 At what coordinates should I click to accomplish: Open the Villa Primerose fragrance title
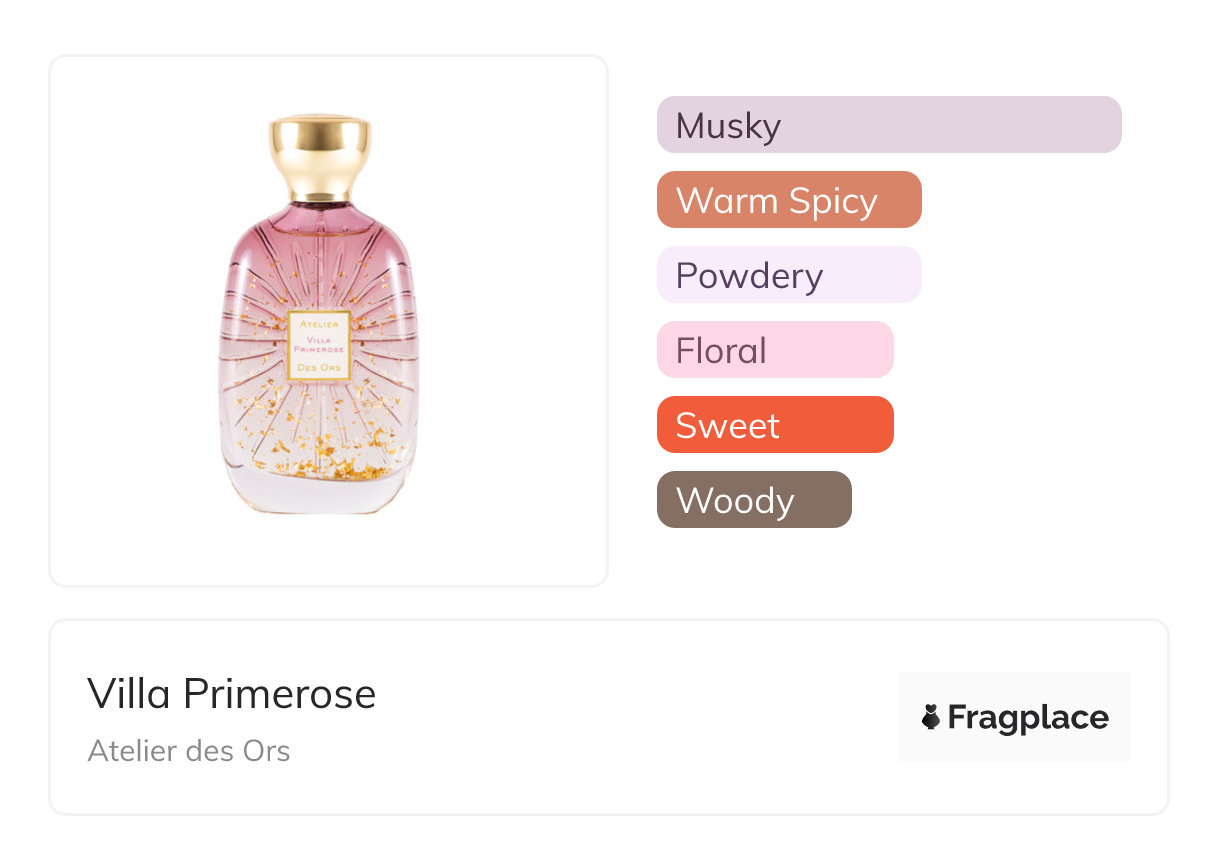[x=232, y=694]
